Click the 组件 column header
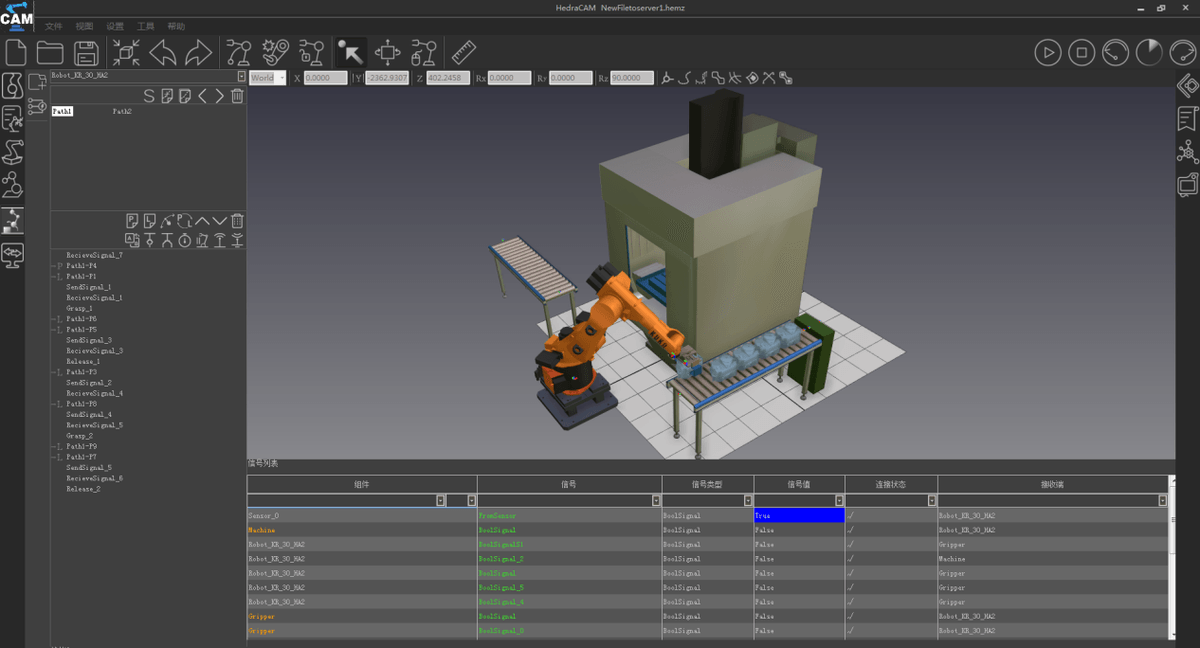This screenshot has height=648, width=1200. coord(362,484)
